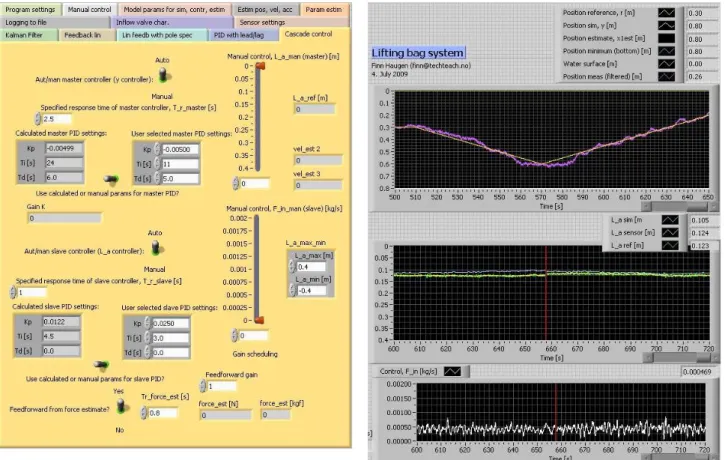Click the Gain K indicator field
Viewport: 725px width, 460px height.
coord(64,218)
